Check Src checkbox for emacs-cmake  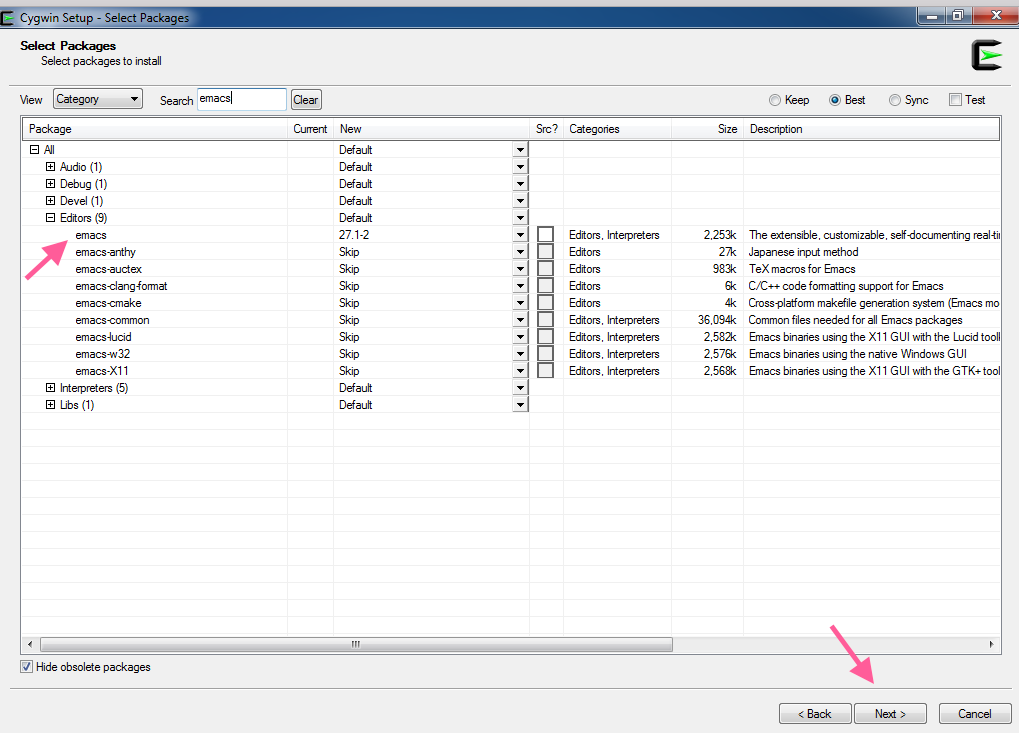[x=546, y=303]
